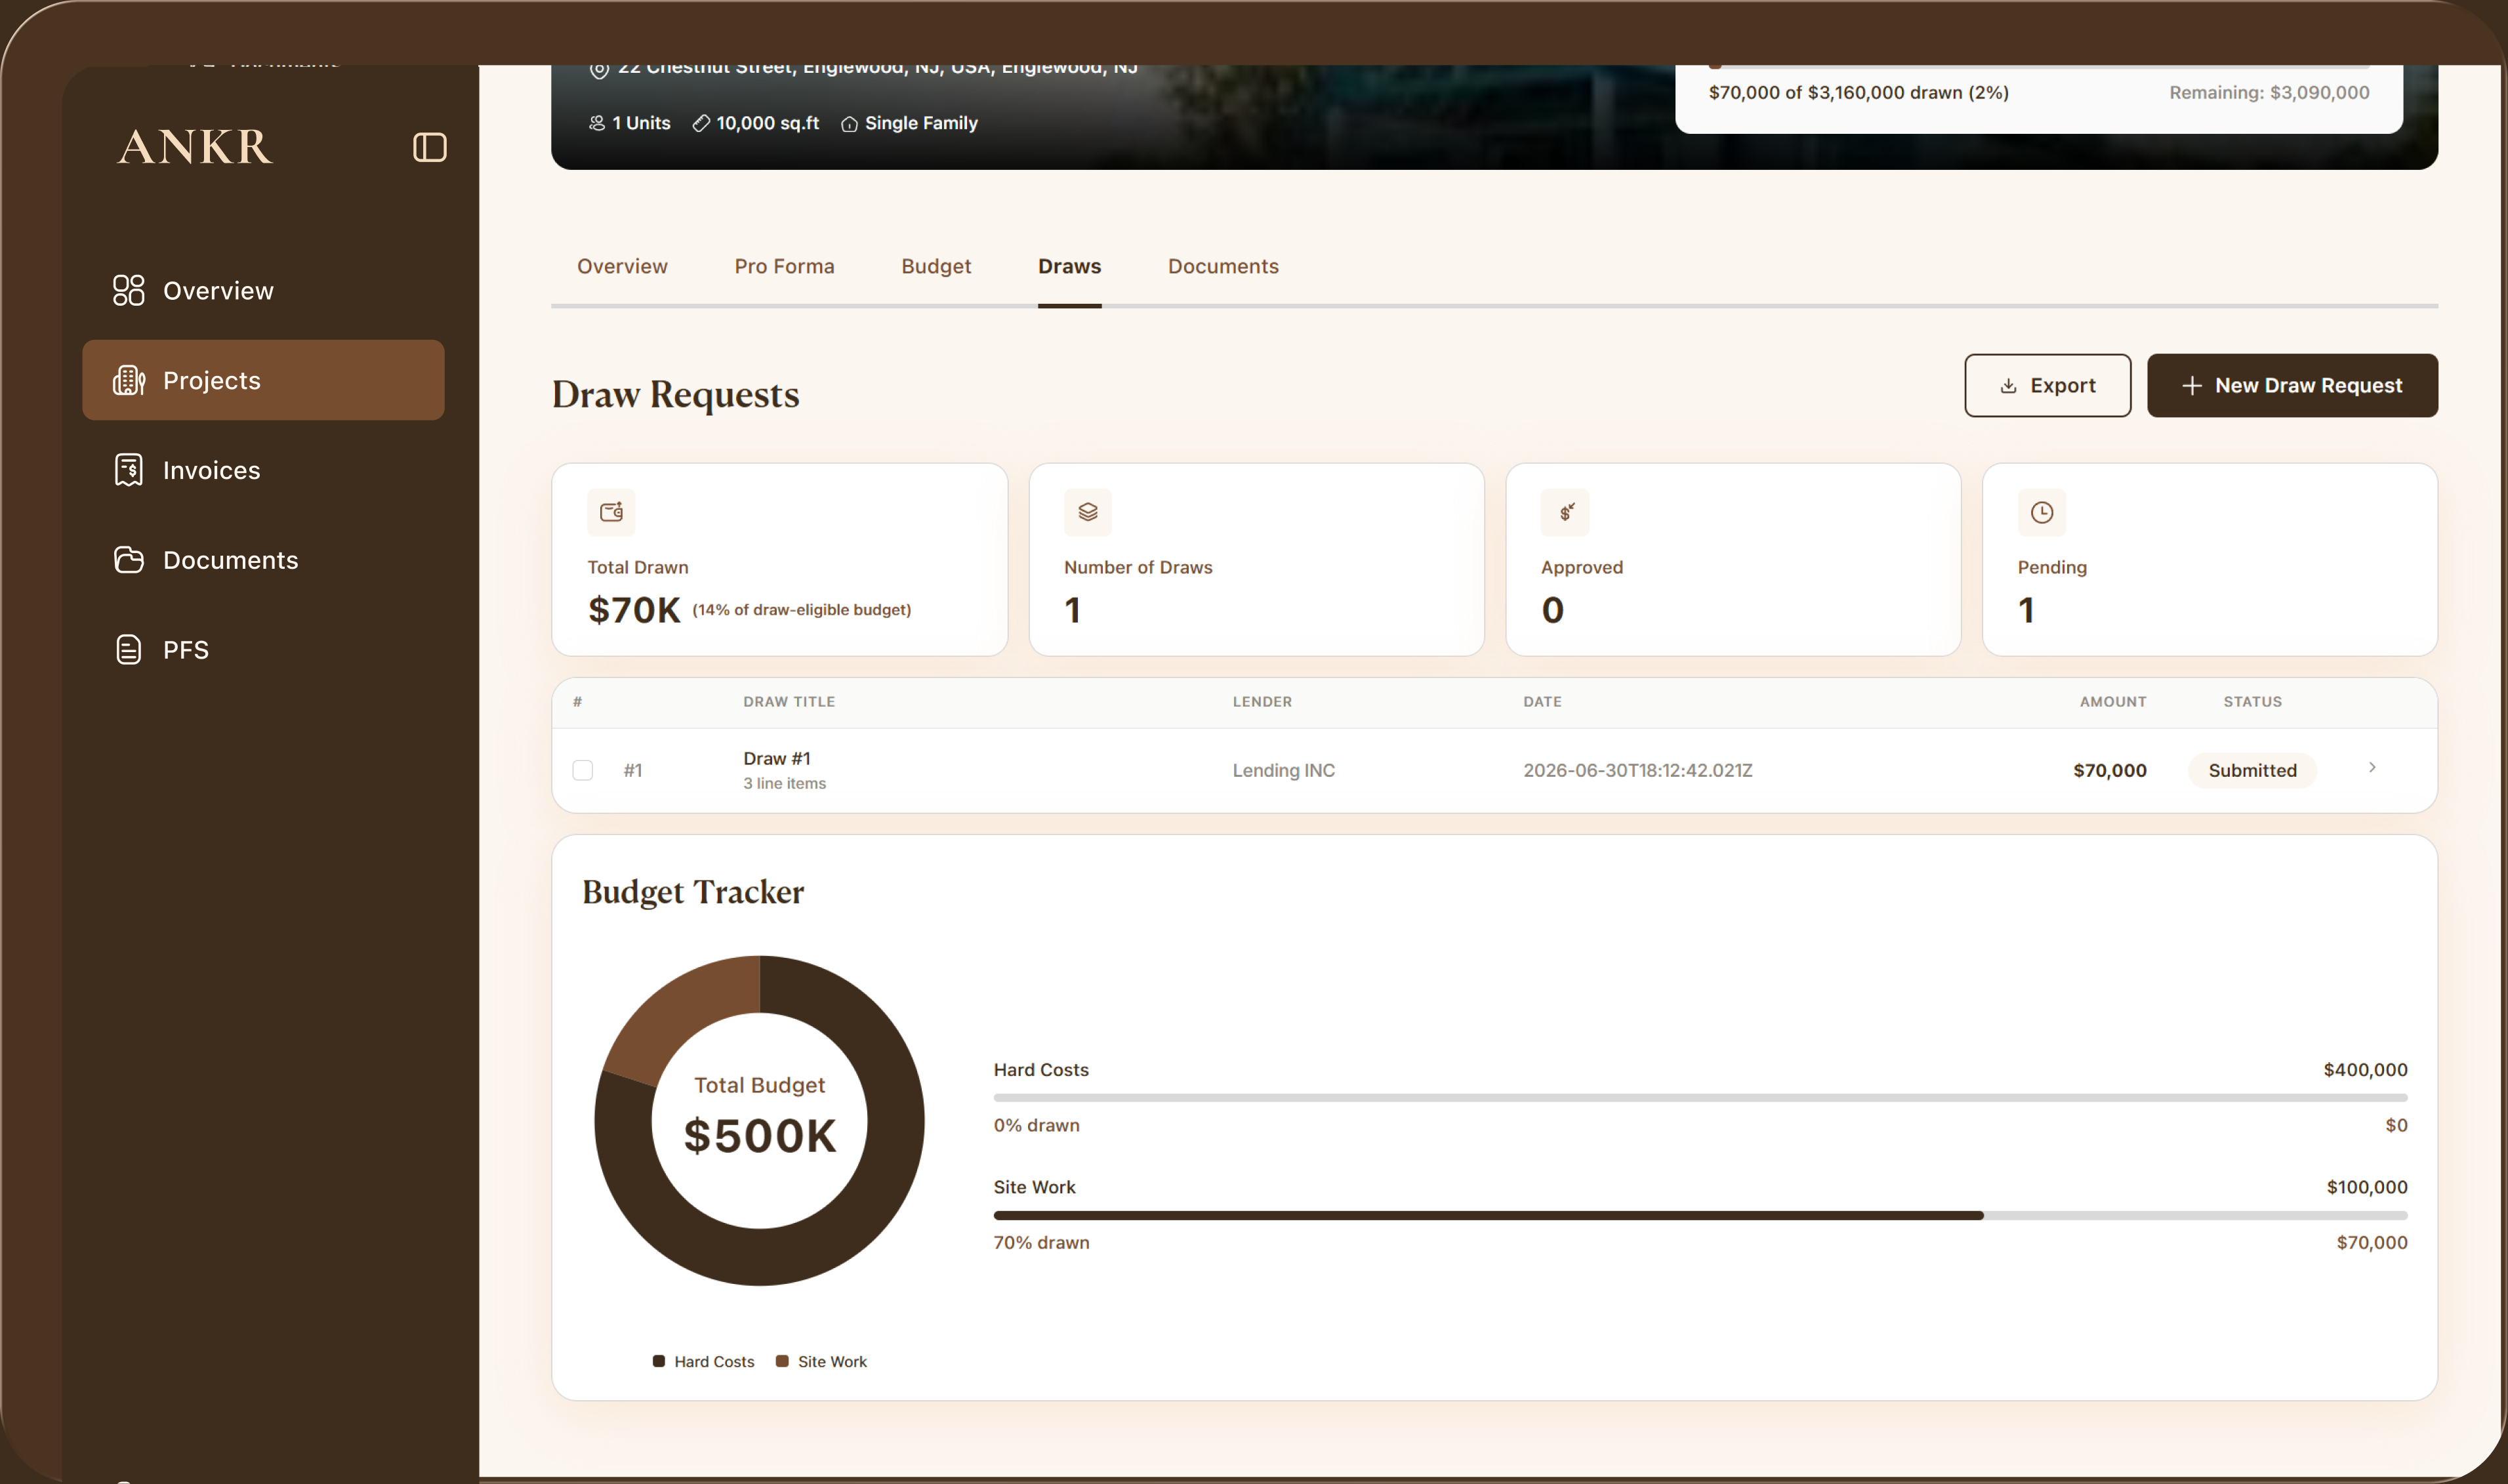Open the Overview tab in the project
2508x1484 pixels.
[622, 266]
